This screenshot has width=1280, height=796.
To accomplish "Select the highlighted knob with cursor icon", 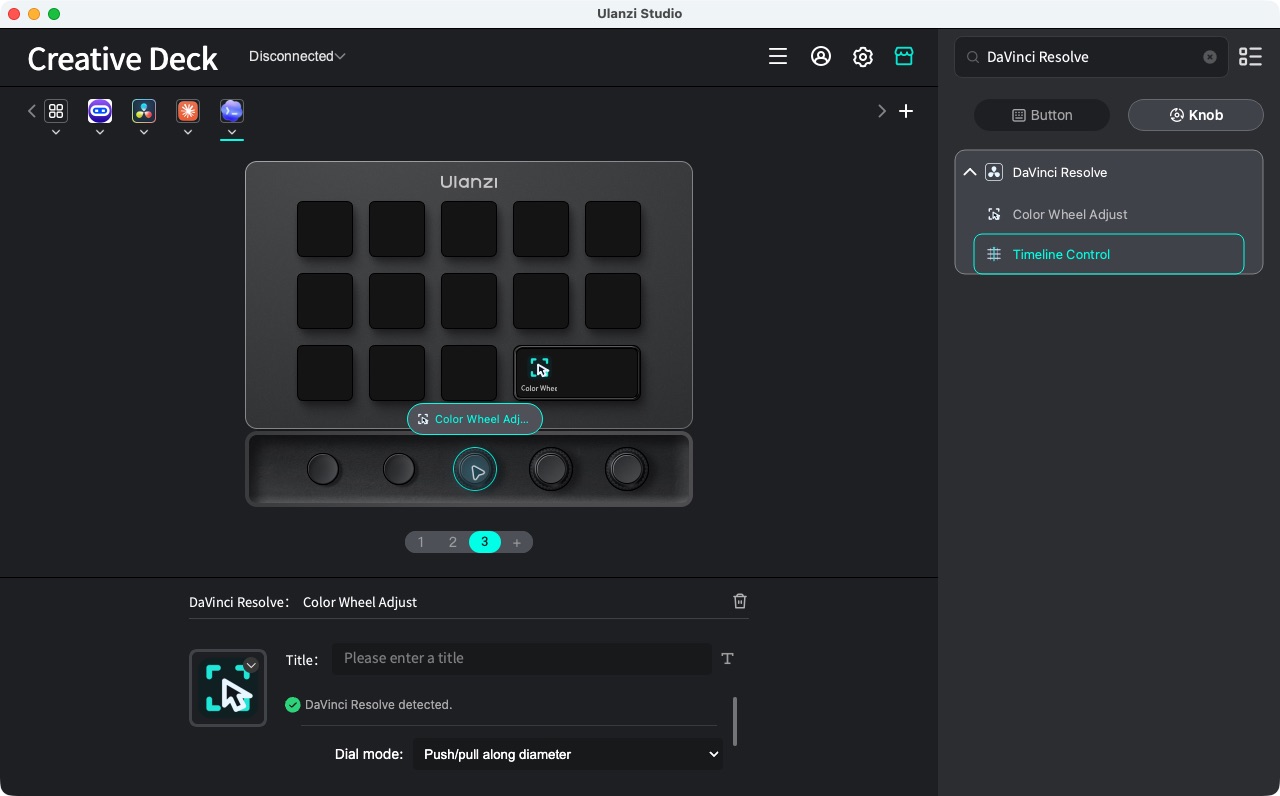I will 475,469.
